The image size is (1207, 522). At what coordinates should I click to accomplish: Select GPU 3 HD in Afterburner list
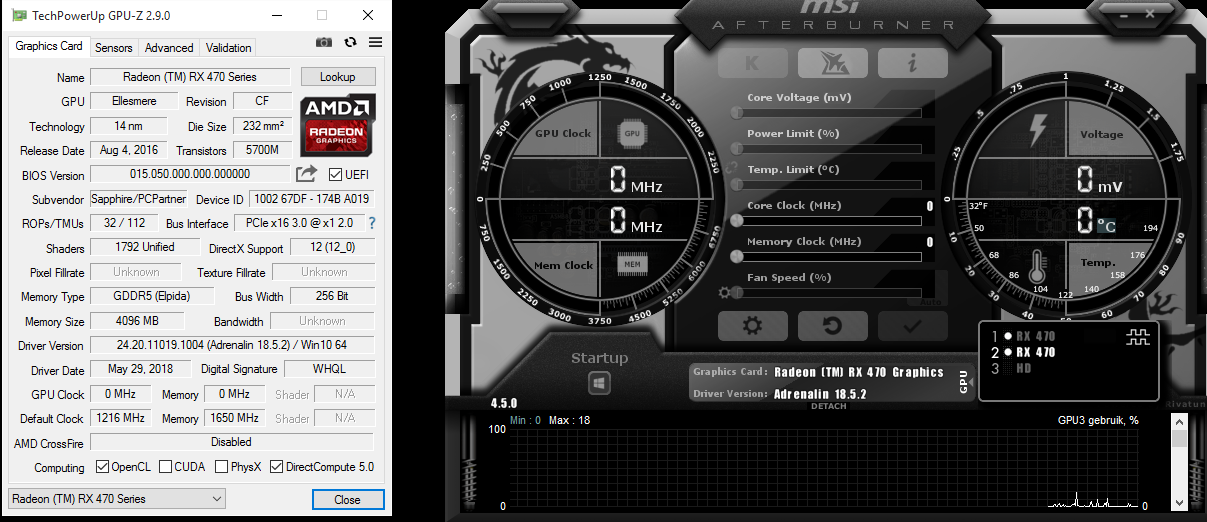pyautogui.click(x=1010, y=368)
